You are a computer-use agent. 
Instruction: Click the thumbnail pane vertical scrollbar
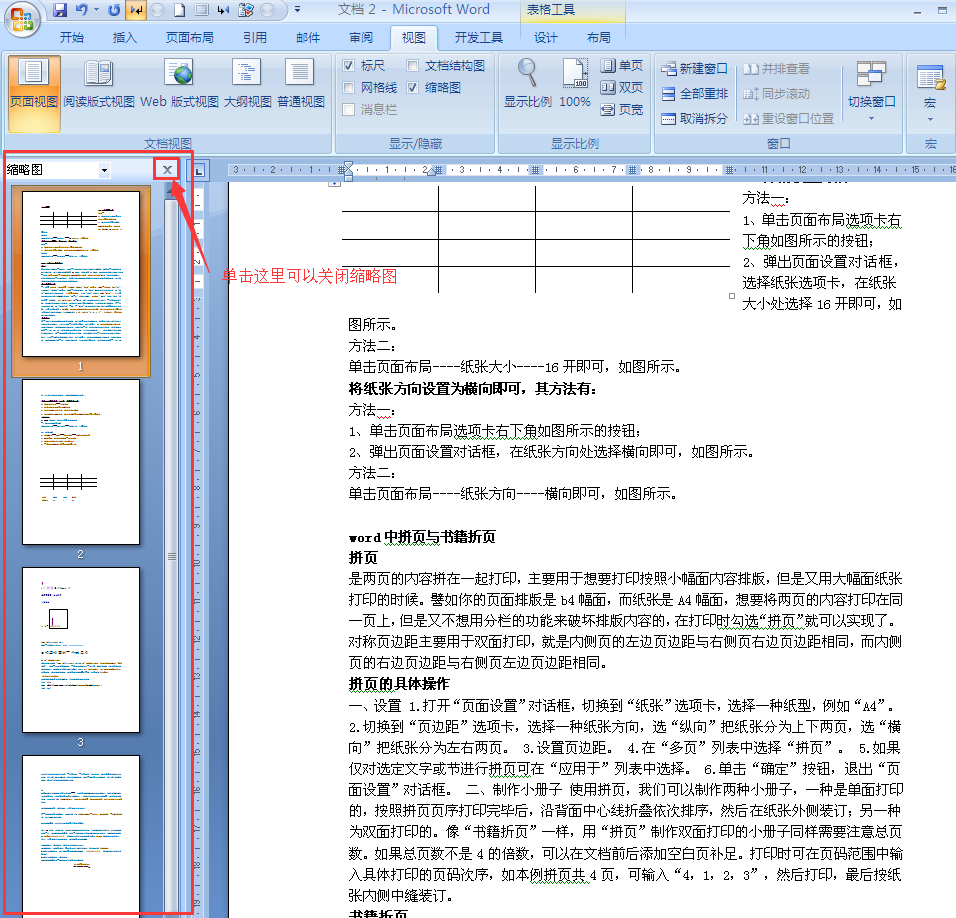pyautogui.click(x=171, y=556)
